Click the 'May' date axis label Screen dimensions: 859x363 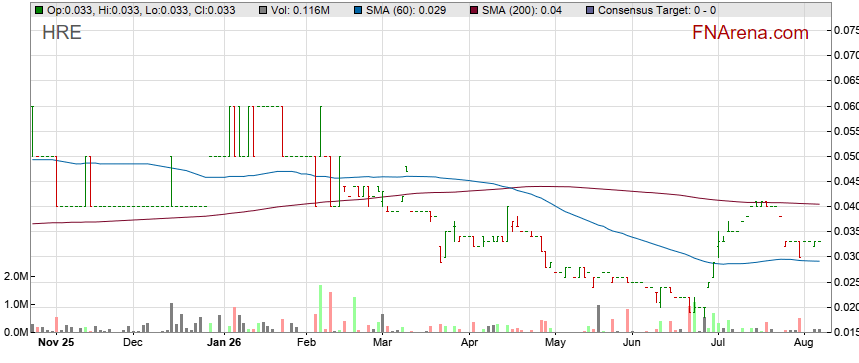[555, 343]
